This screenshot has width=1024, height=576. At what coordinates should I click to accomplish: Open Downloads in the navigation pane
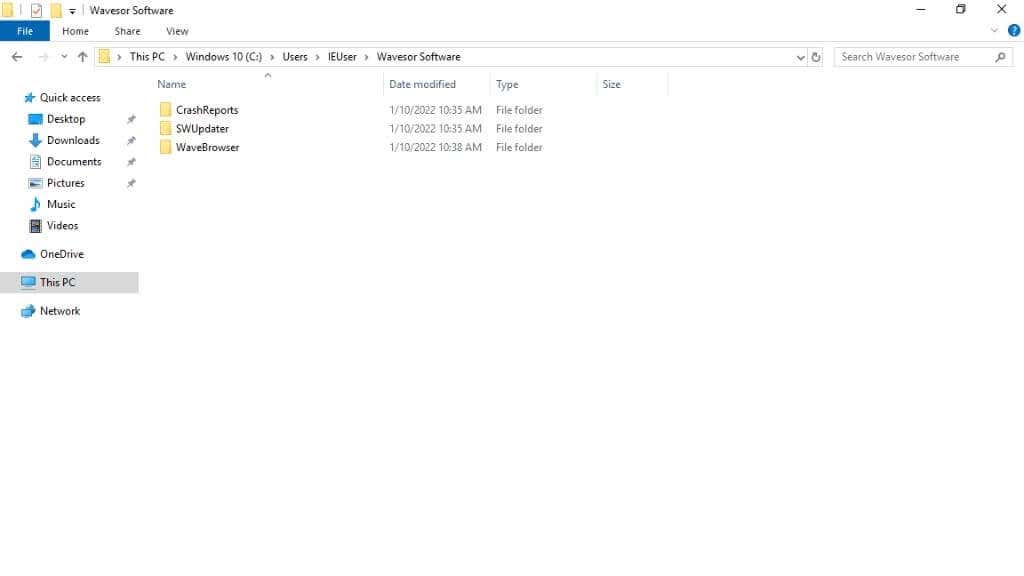[x=73, y=140]
